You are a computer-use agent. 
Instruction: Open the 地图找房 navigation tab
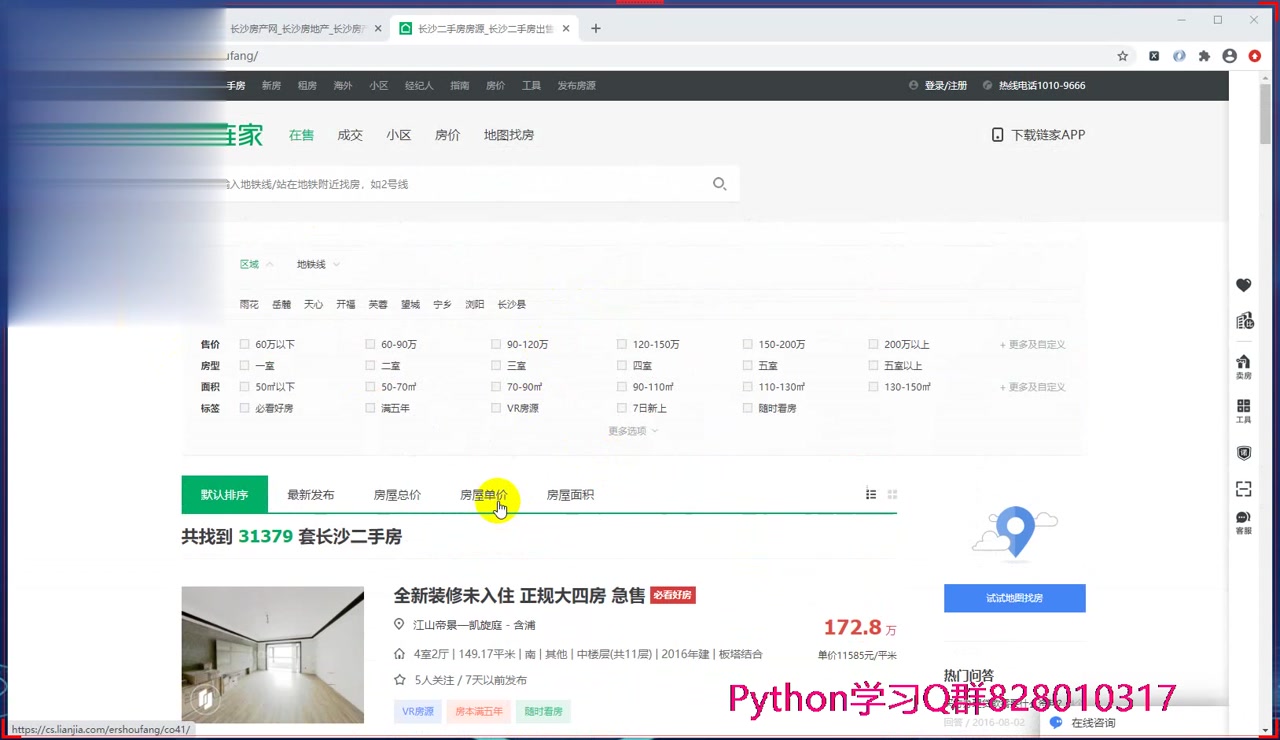coord(509,135)
